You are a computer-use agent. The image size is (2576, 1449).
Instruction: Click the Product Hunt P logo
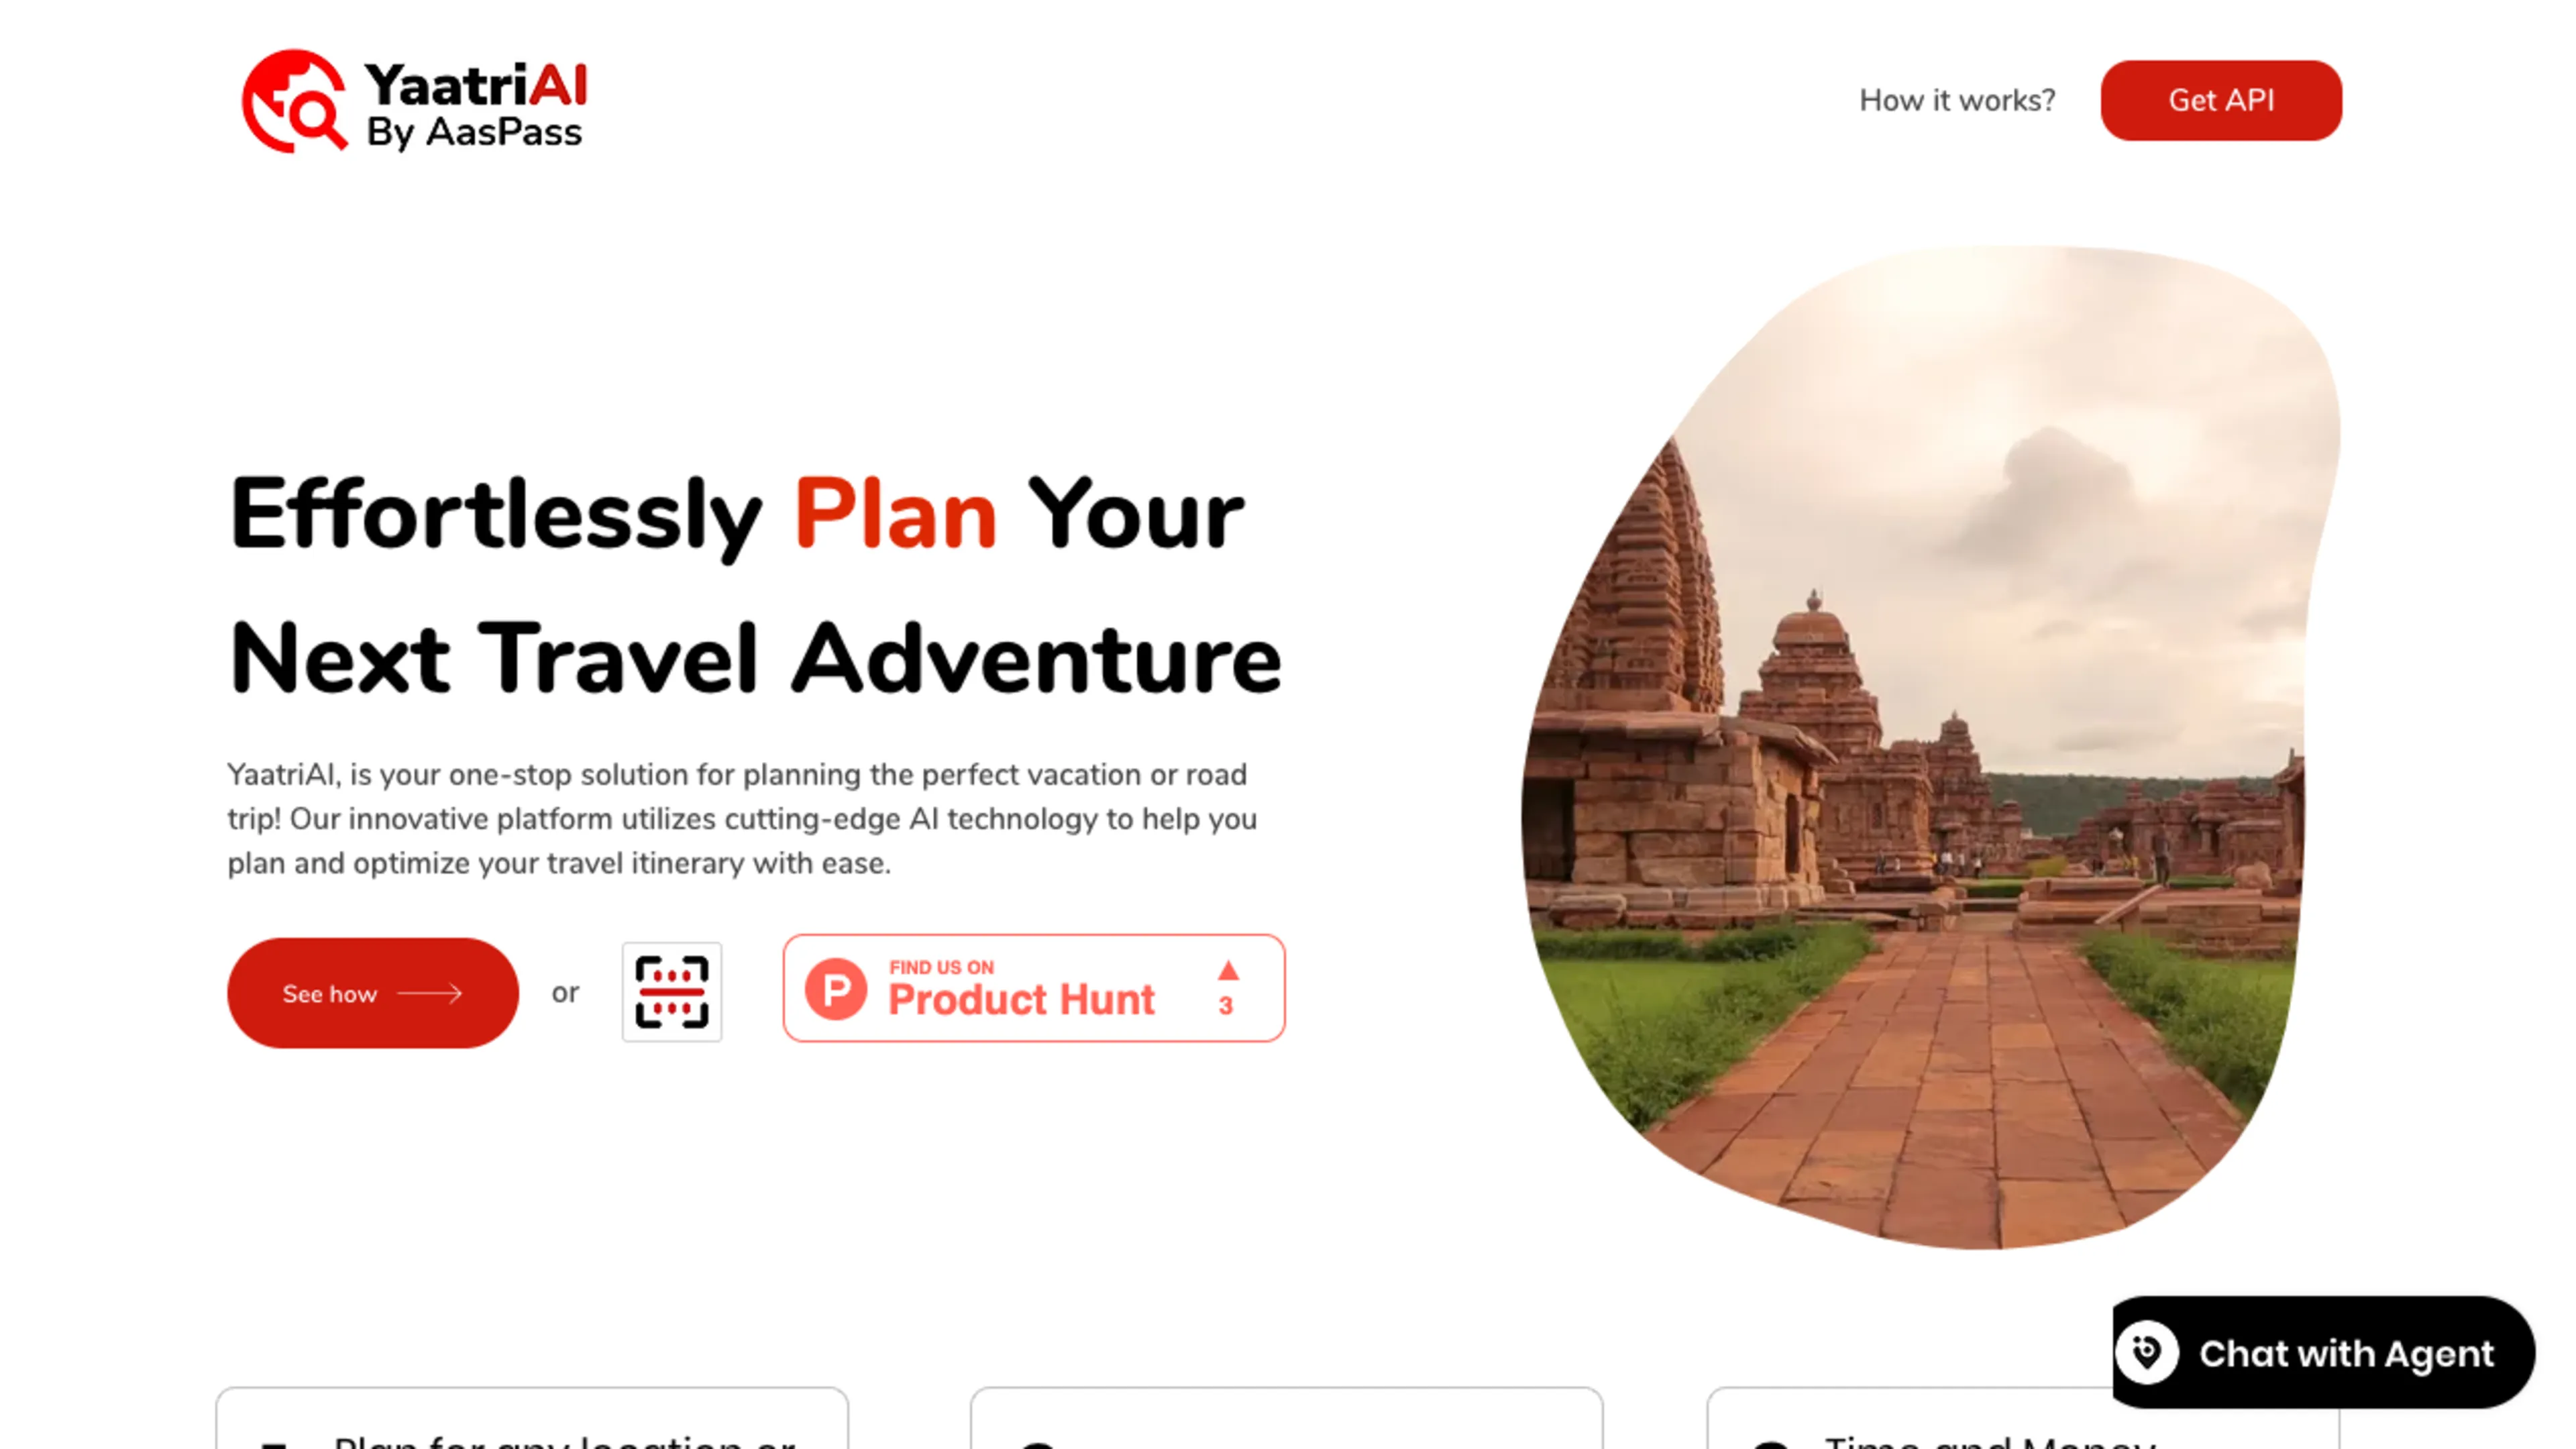point(836,989)
